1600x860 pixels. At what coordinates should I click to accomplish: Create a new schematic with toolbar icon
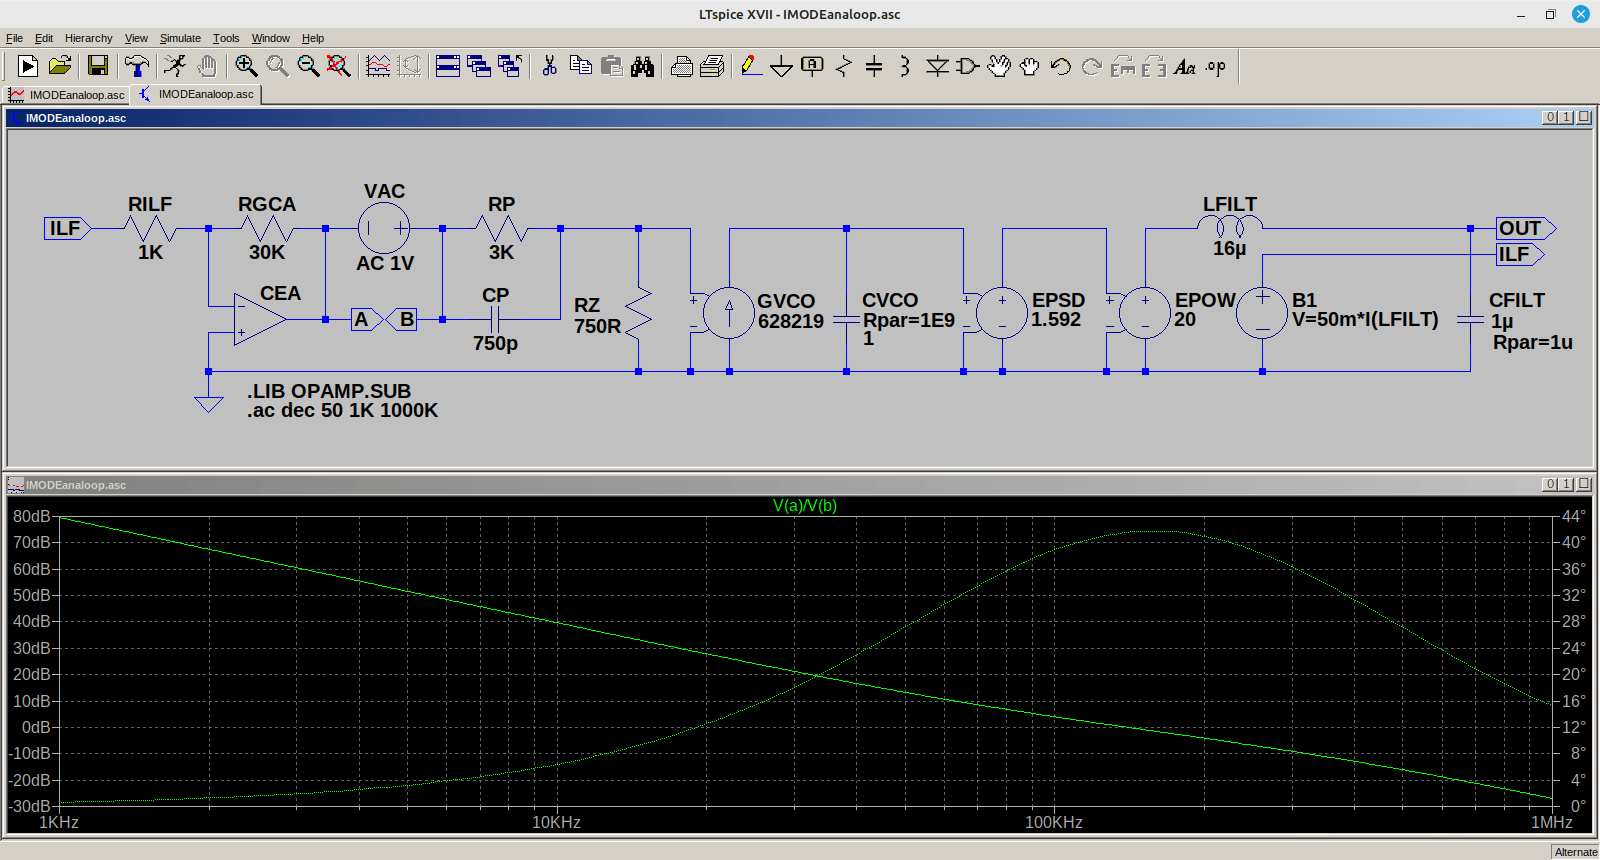point(28,66)
